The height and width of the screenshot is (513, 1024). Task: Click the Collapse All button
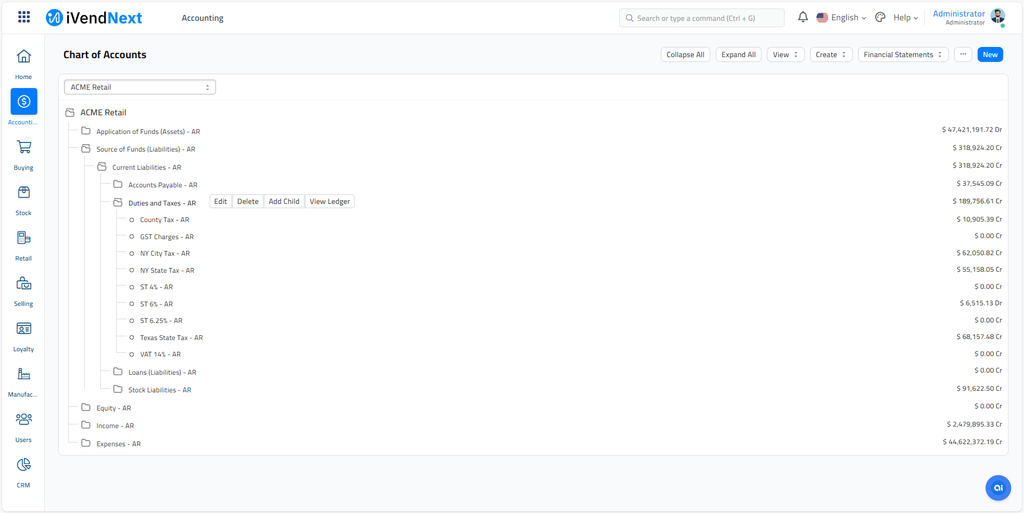tap(685, 55)
